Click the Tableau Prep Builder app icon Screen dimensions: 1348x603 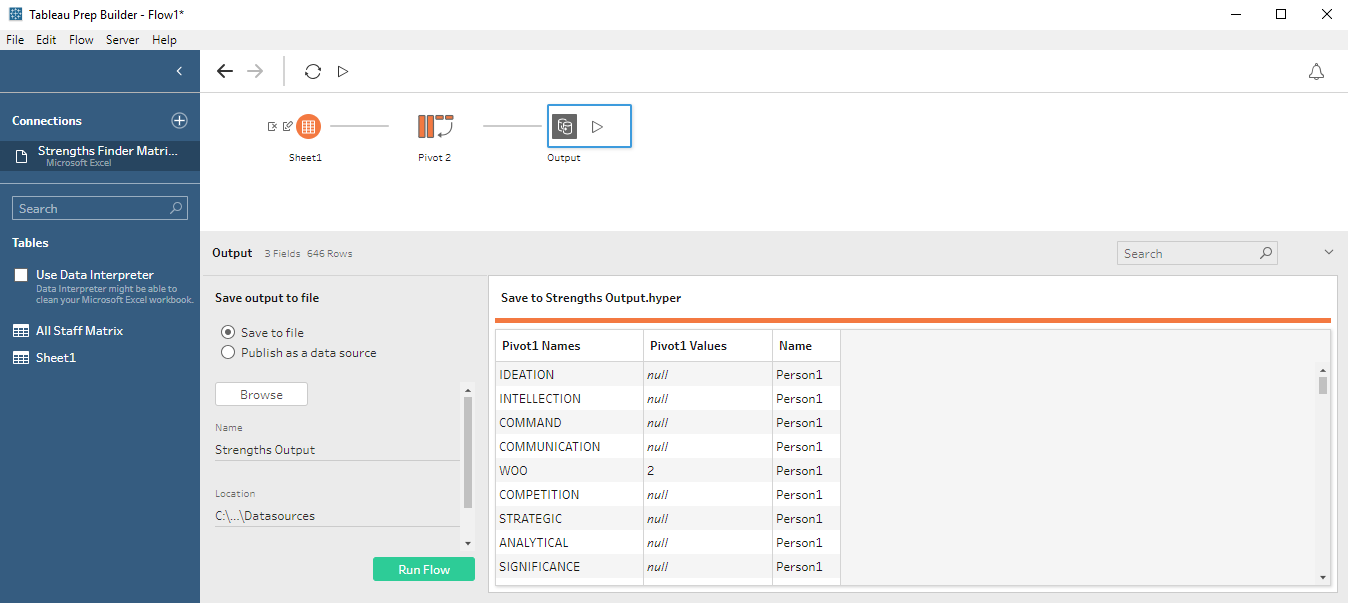point(15,14)
